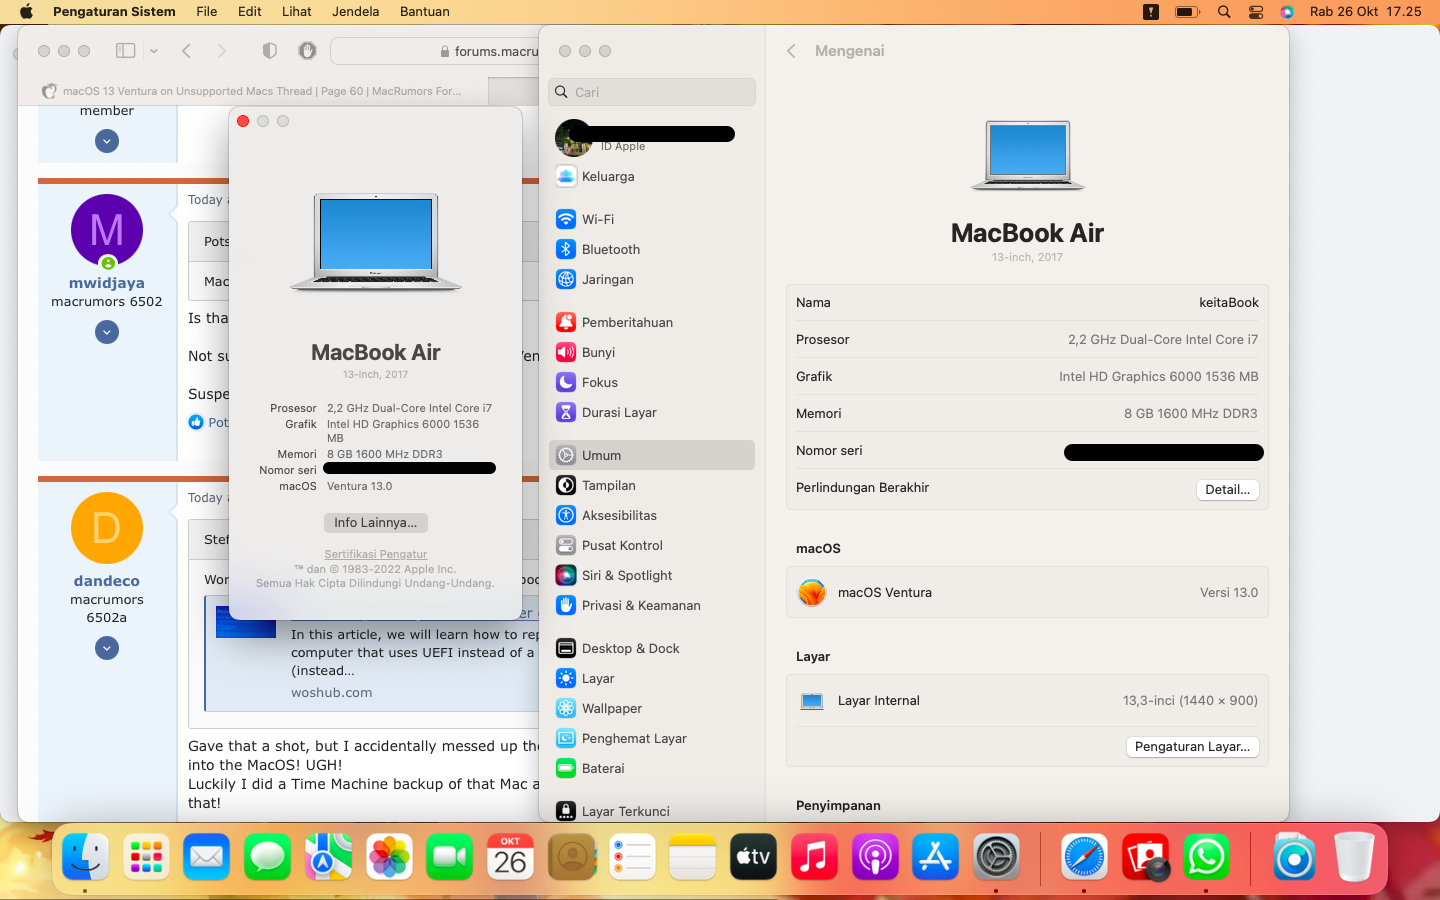Open Calendar from the Dock

coord(510,857)
